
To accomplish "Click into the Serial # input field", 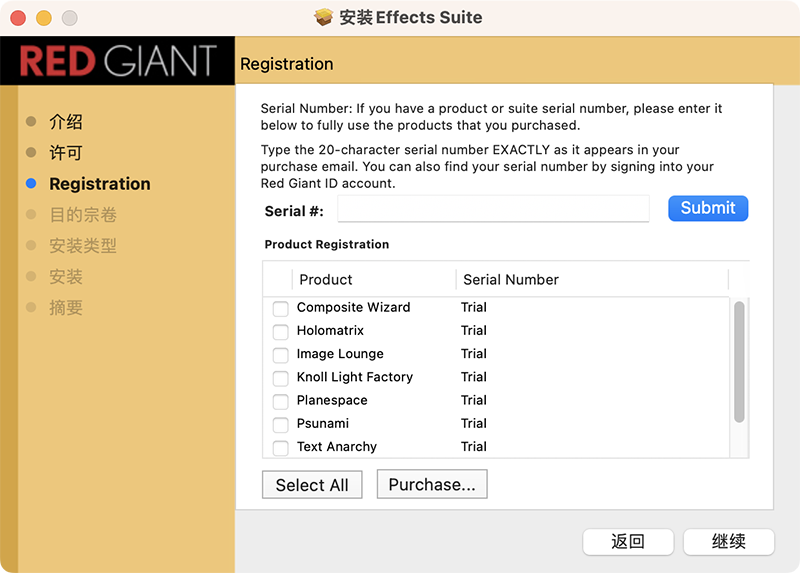I will 494,209.
